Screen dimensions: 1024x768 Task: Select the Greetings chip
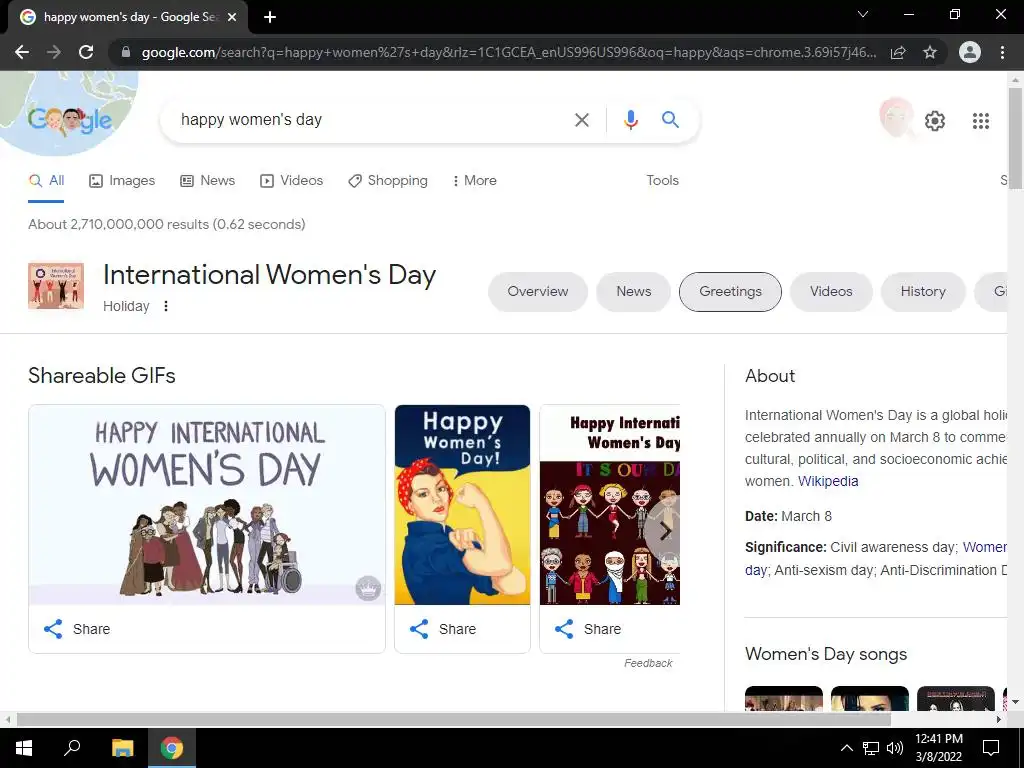[730, 292]
